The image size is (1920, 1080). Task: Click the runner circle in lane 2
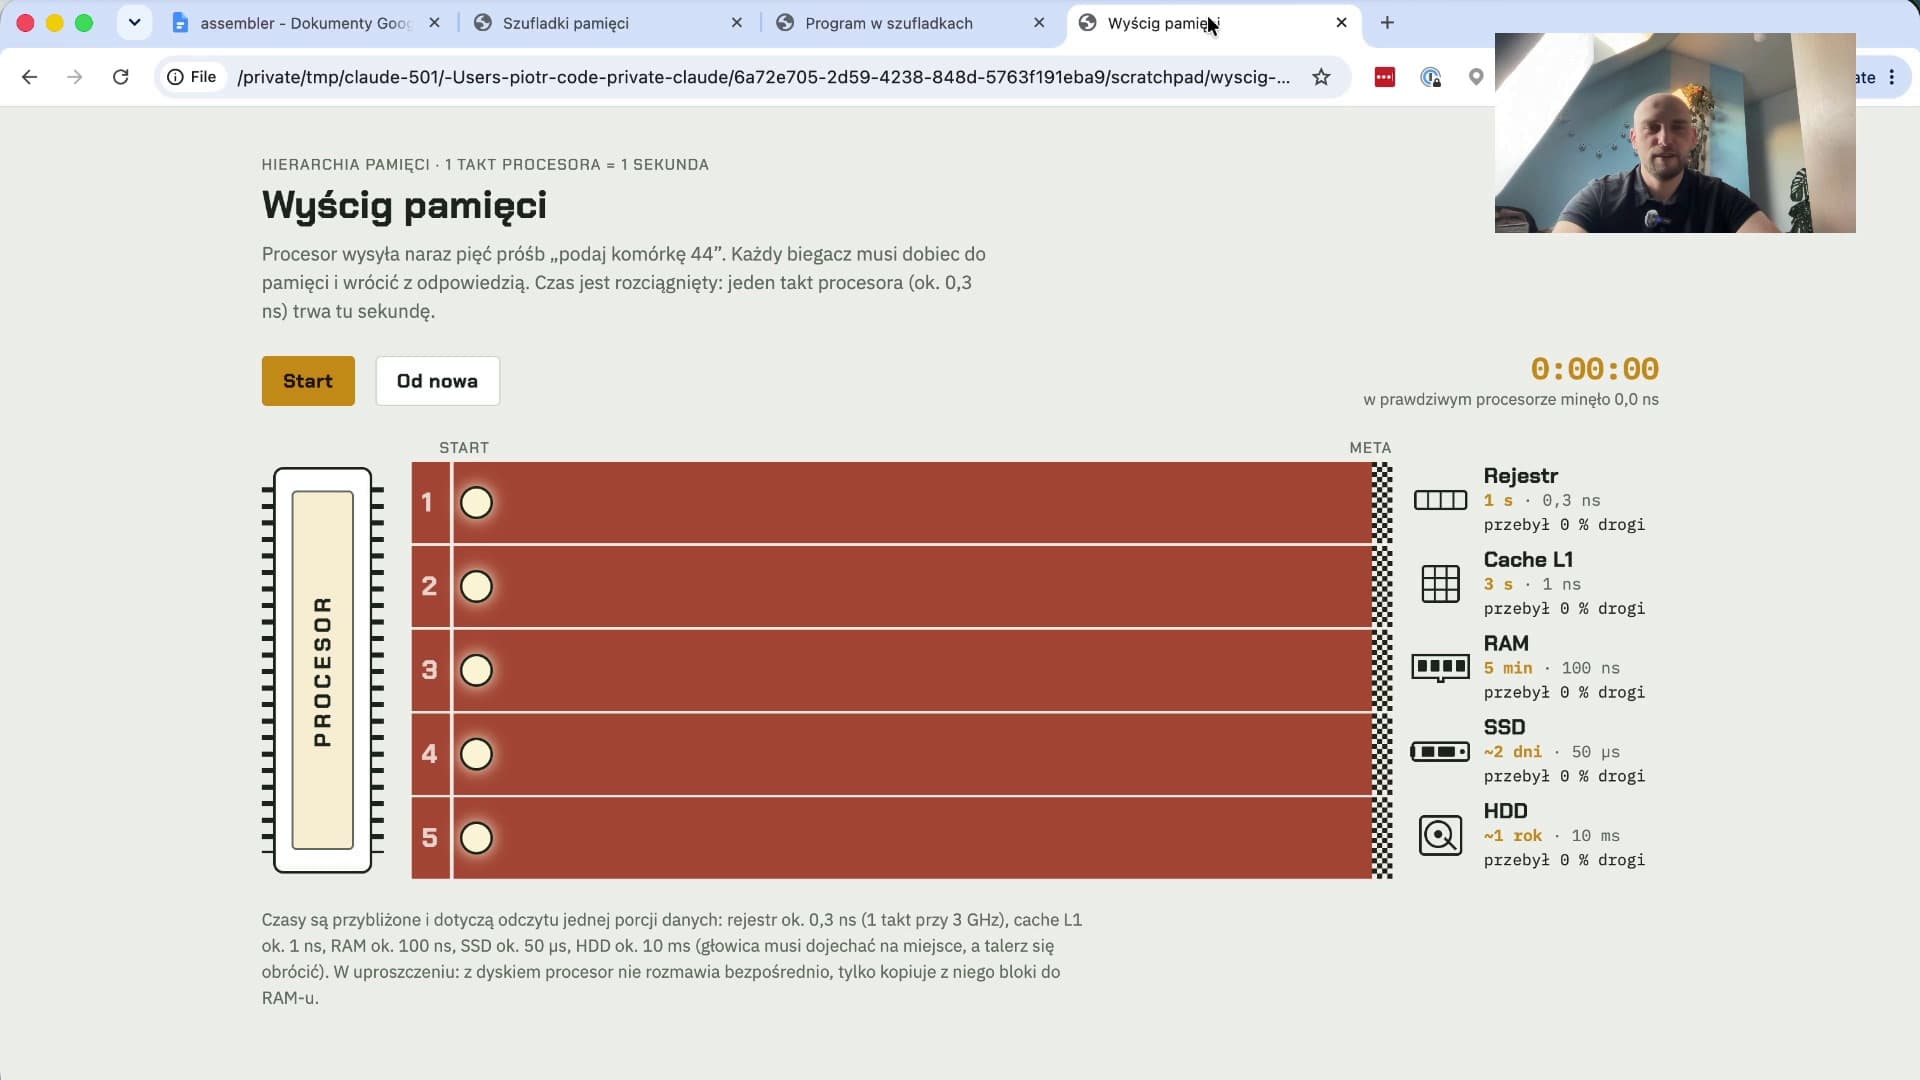[476, 587]
